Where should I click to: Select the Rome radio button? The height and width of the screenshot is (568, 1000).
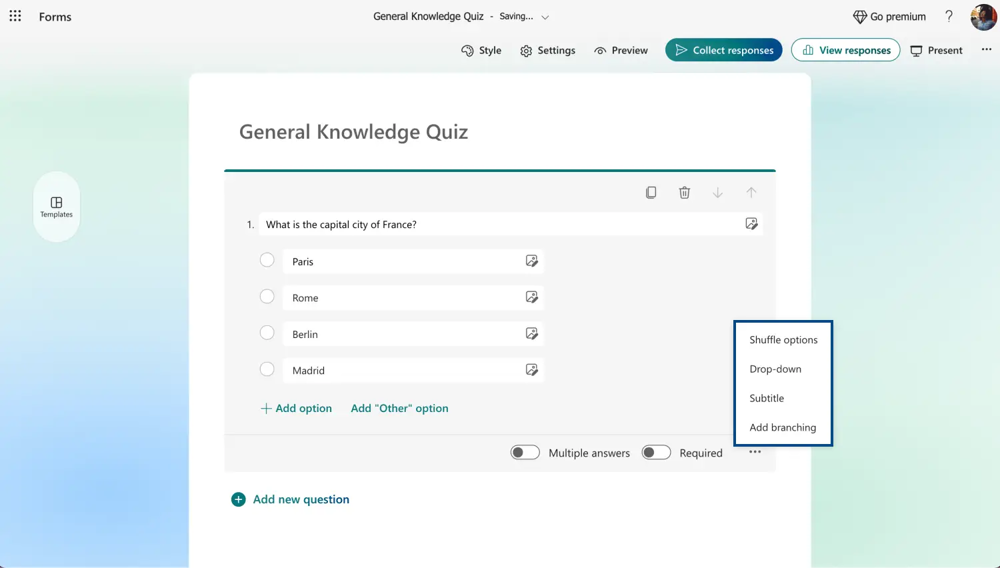click(267, 297)
